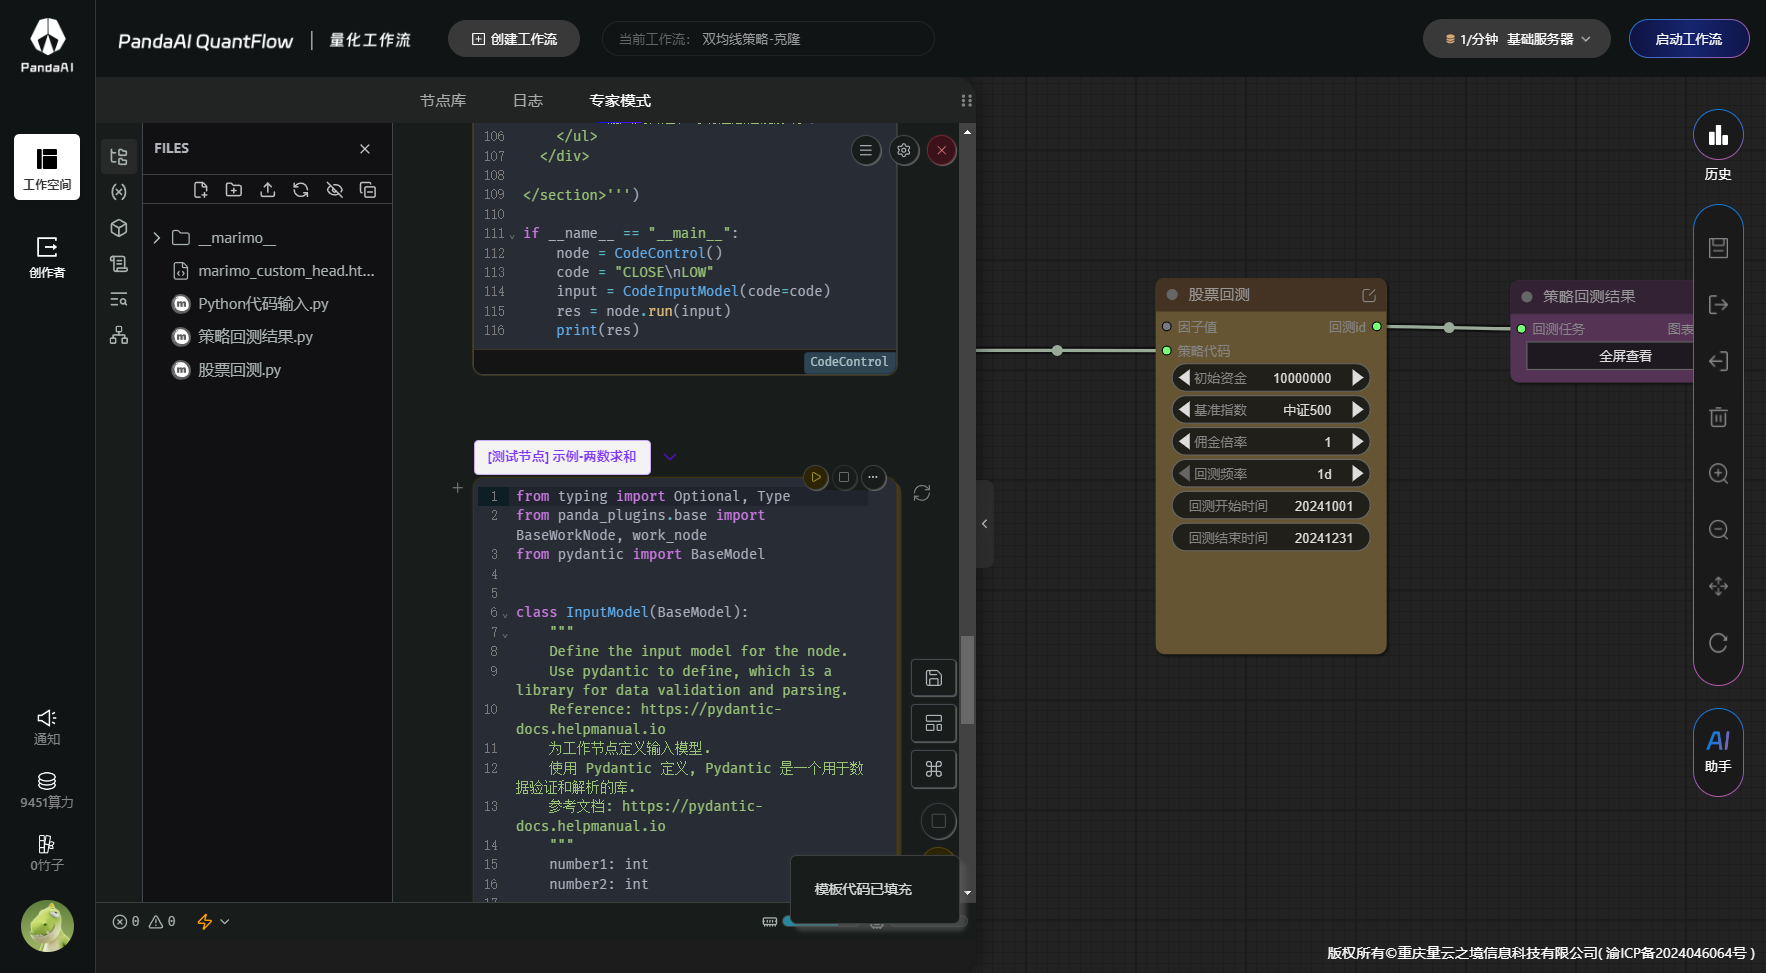Open the list search outline panel

pyautogui.click(x=119, y=299)
